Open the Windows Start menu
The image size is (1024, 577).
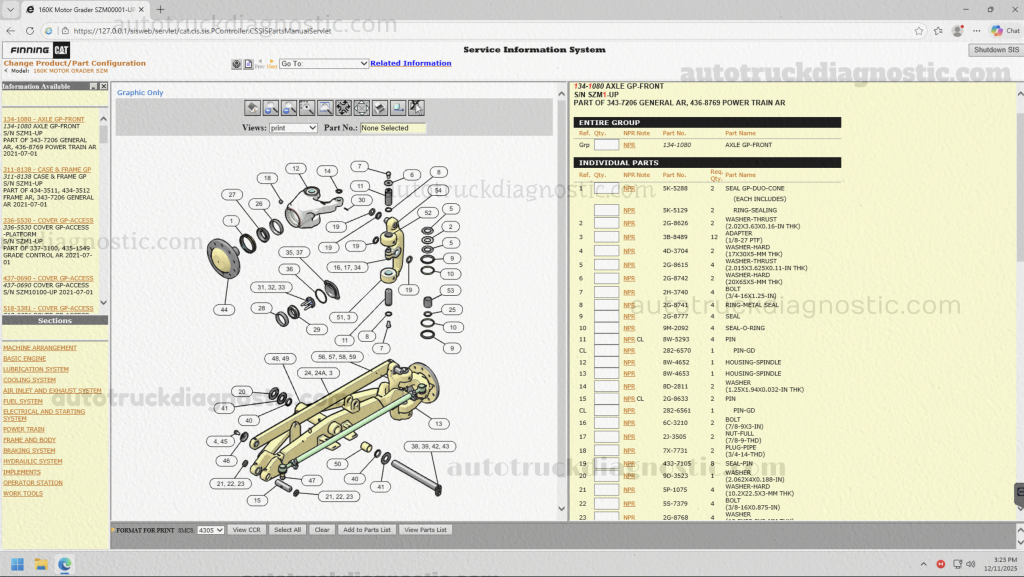[x=18, y=564]
